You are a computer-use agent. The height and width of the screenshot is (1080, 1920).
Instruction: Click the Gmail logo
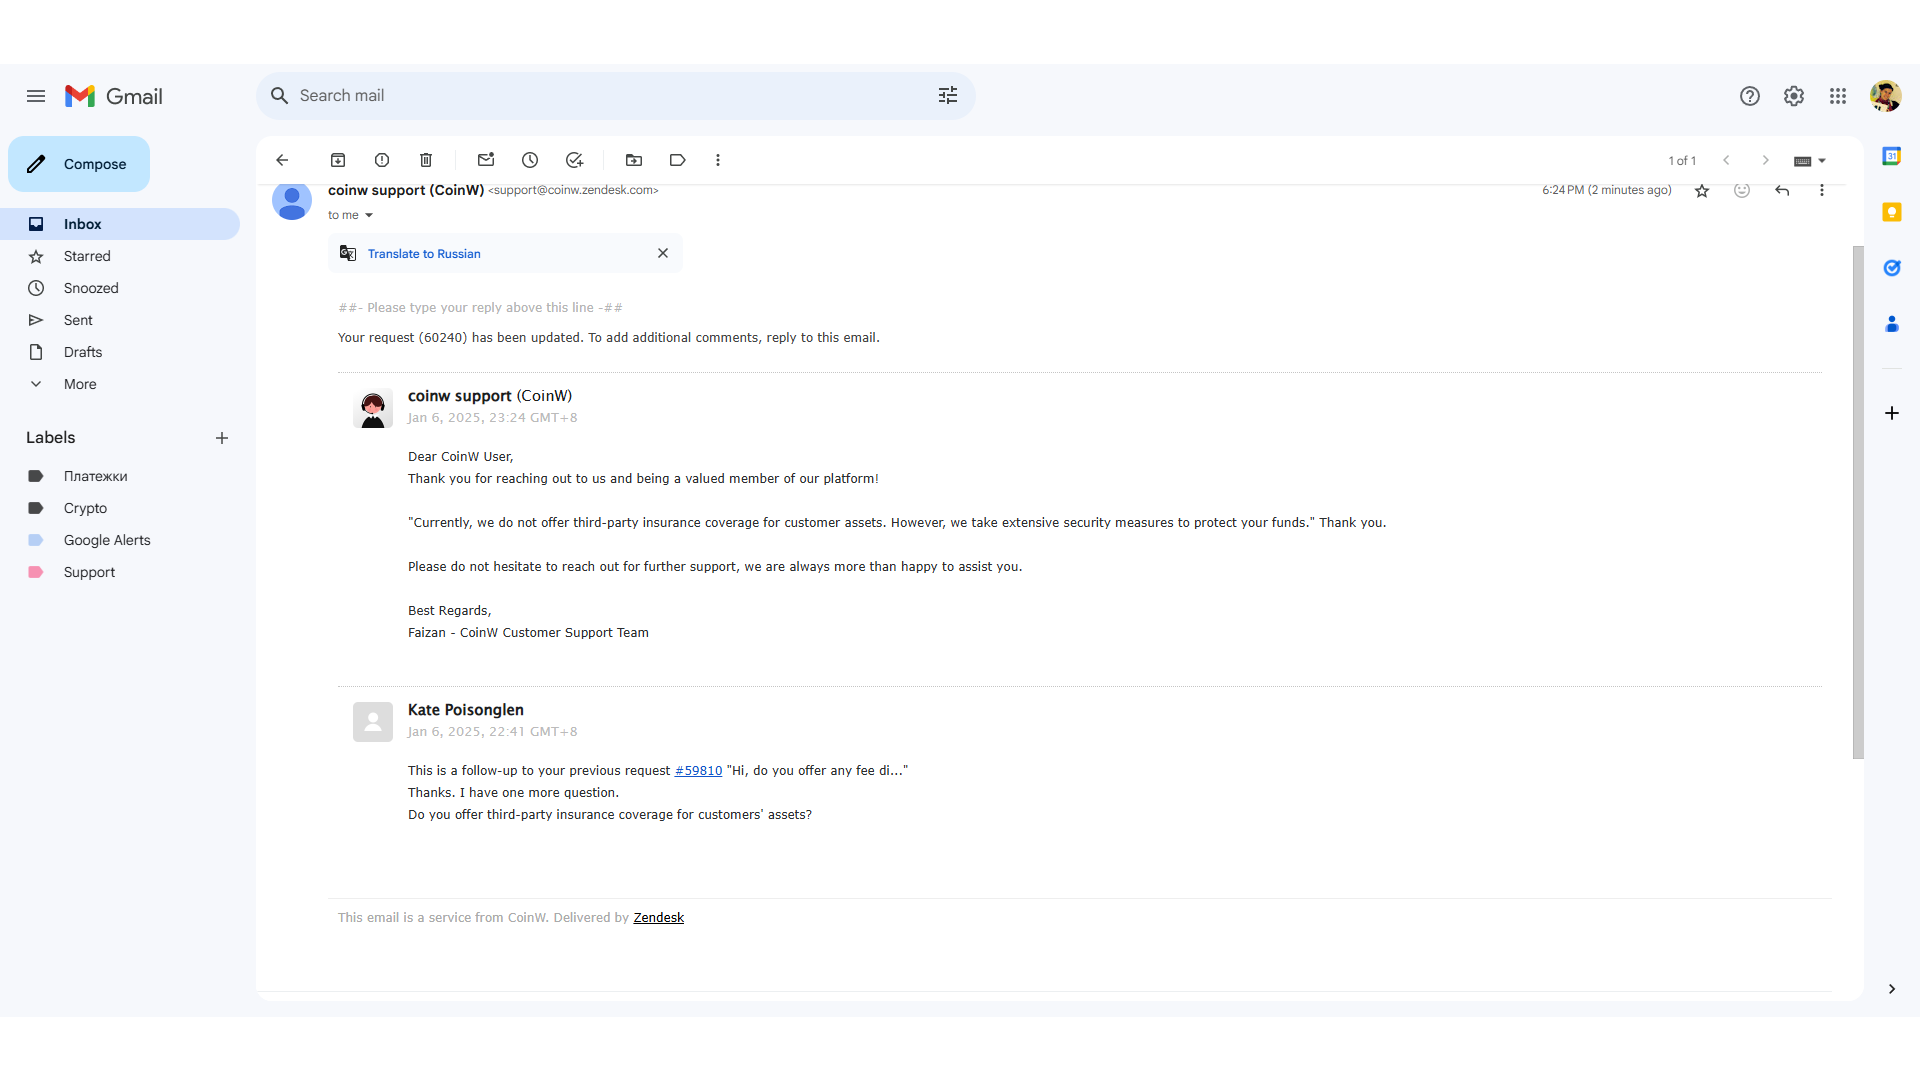click(114, 96)
